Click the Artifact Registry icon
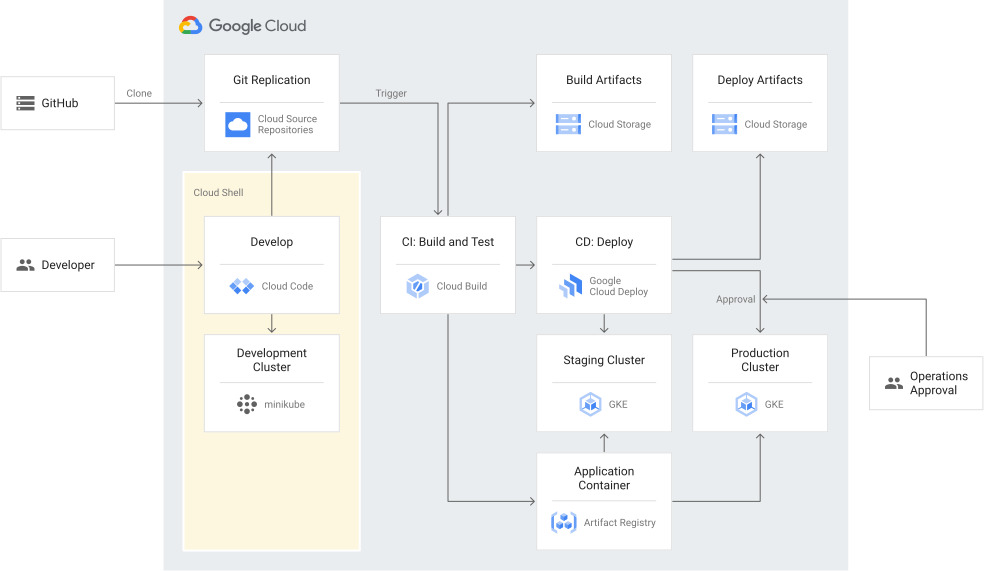Viewport: 984px width, 571px height. point(564,522)
